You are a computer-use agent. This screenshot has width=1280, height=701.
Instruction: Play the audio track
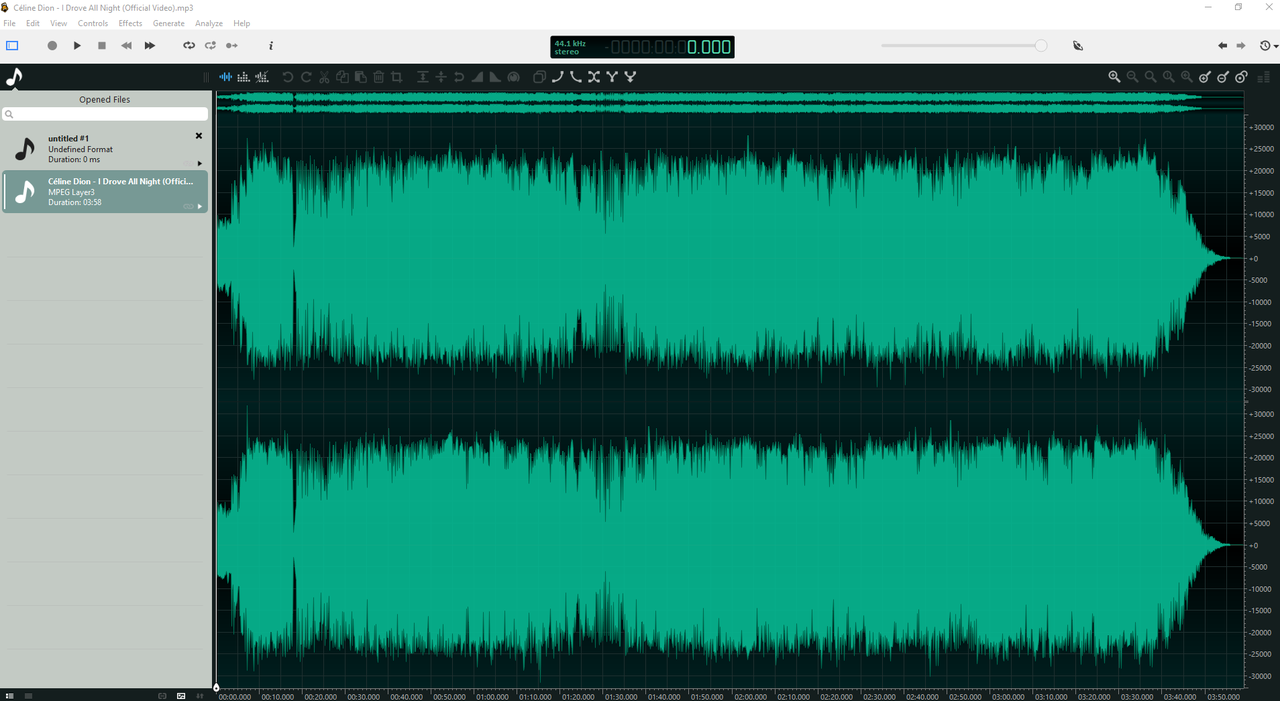77,45
